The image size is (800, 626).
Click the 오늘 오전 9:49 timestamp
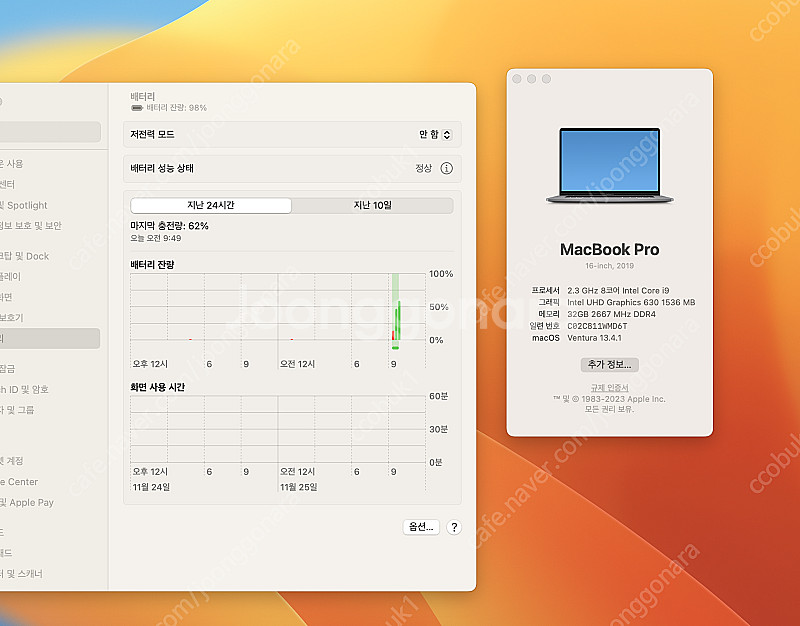[156, 238]
